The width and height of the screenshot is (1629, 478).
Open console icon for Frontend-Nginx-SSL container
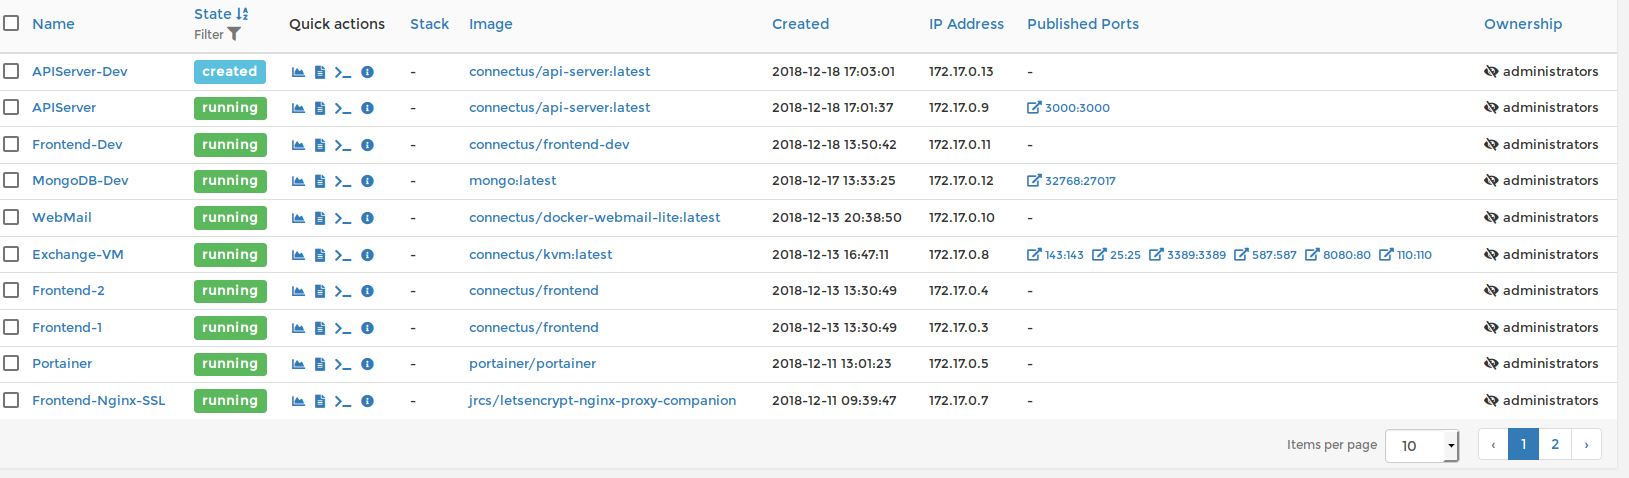point(343,401)
